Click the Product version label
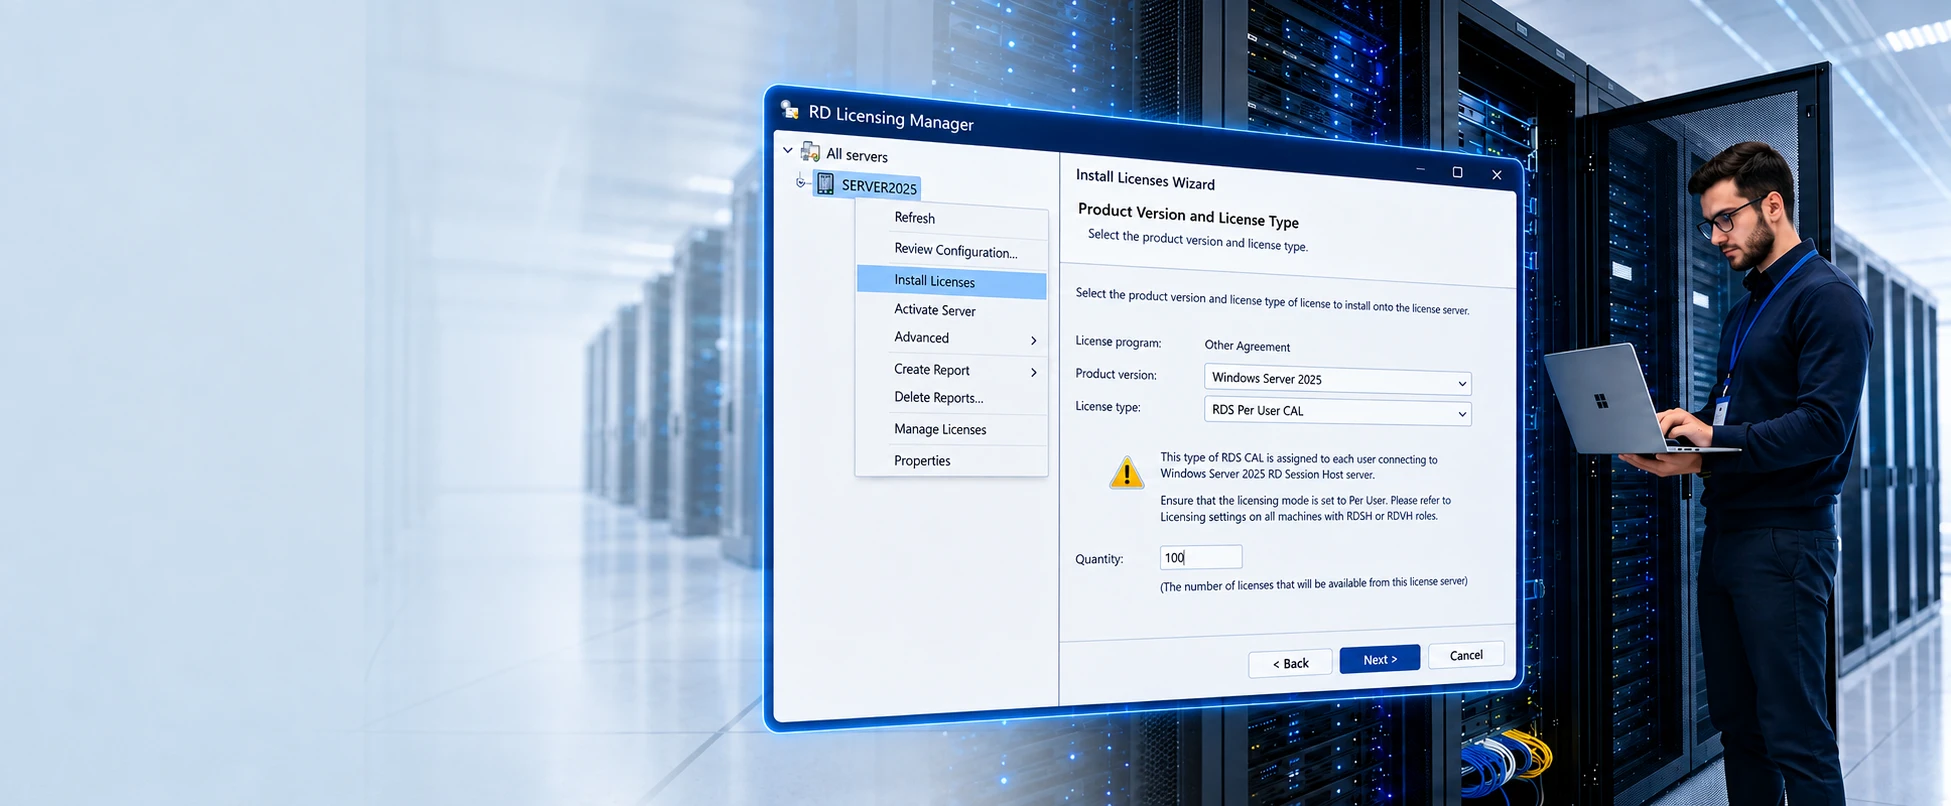Viewport: 1951px width, 806px height. tap(1116, 374)
